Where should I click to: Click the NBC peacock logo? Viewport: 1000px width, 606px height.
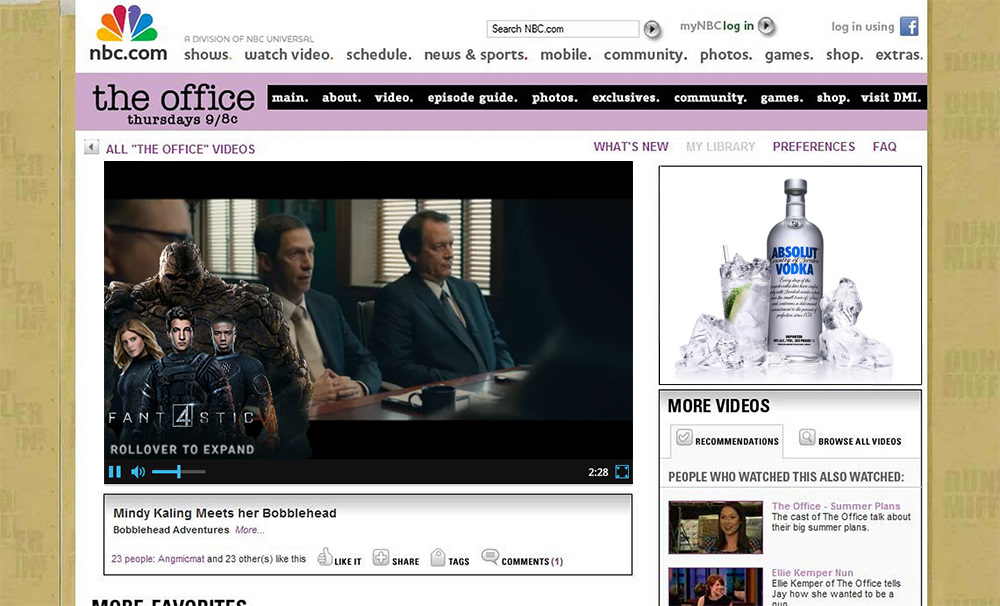[x=126, y=24]
